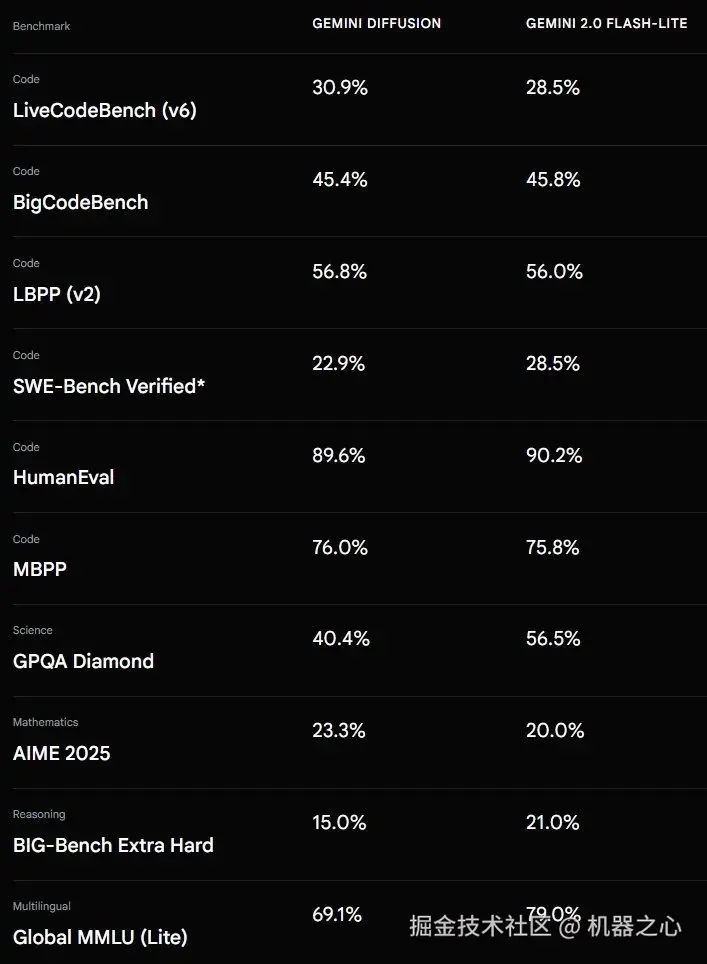Click the 30.9% LiveCodeBench Diffusion score

(340, 87)
